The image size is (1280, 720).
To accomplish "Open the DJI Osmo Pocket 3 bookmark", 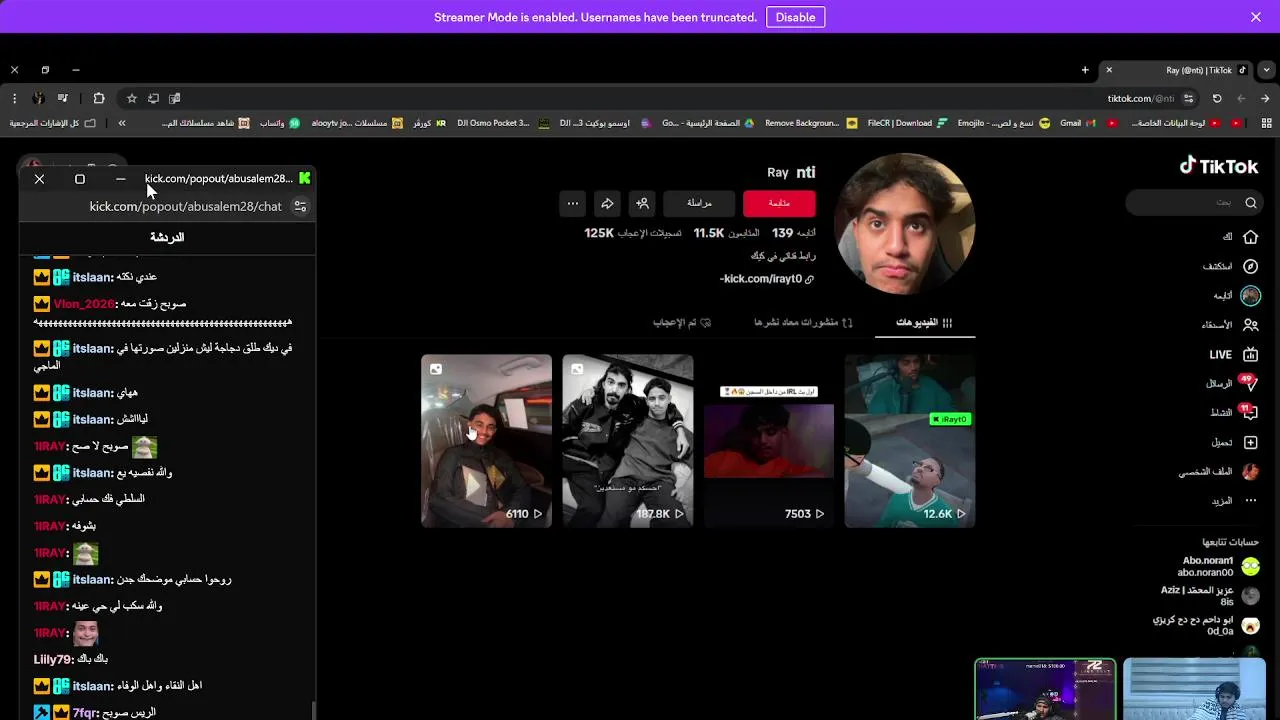I will (503, 123).
